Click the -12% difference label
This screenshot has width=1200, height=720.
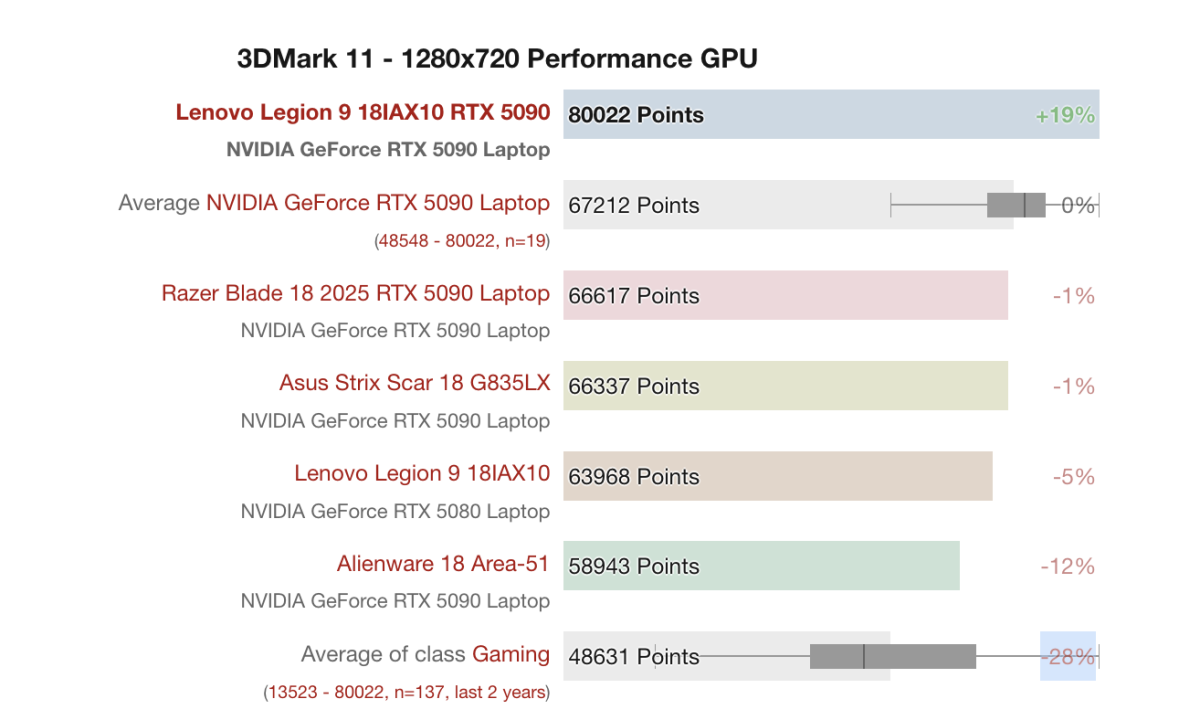(1068, 567)
